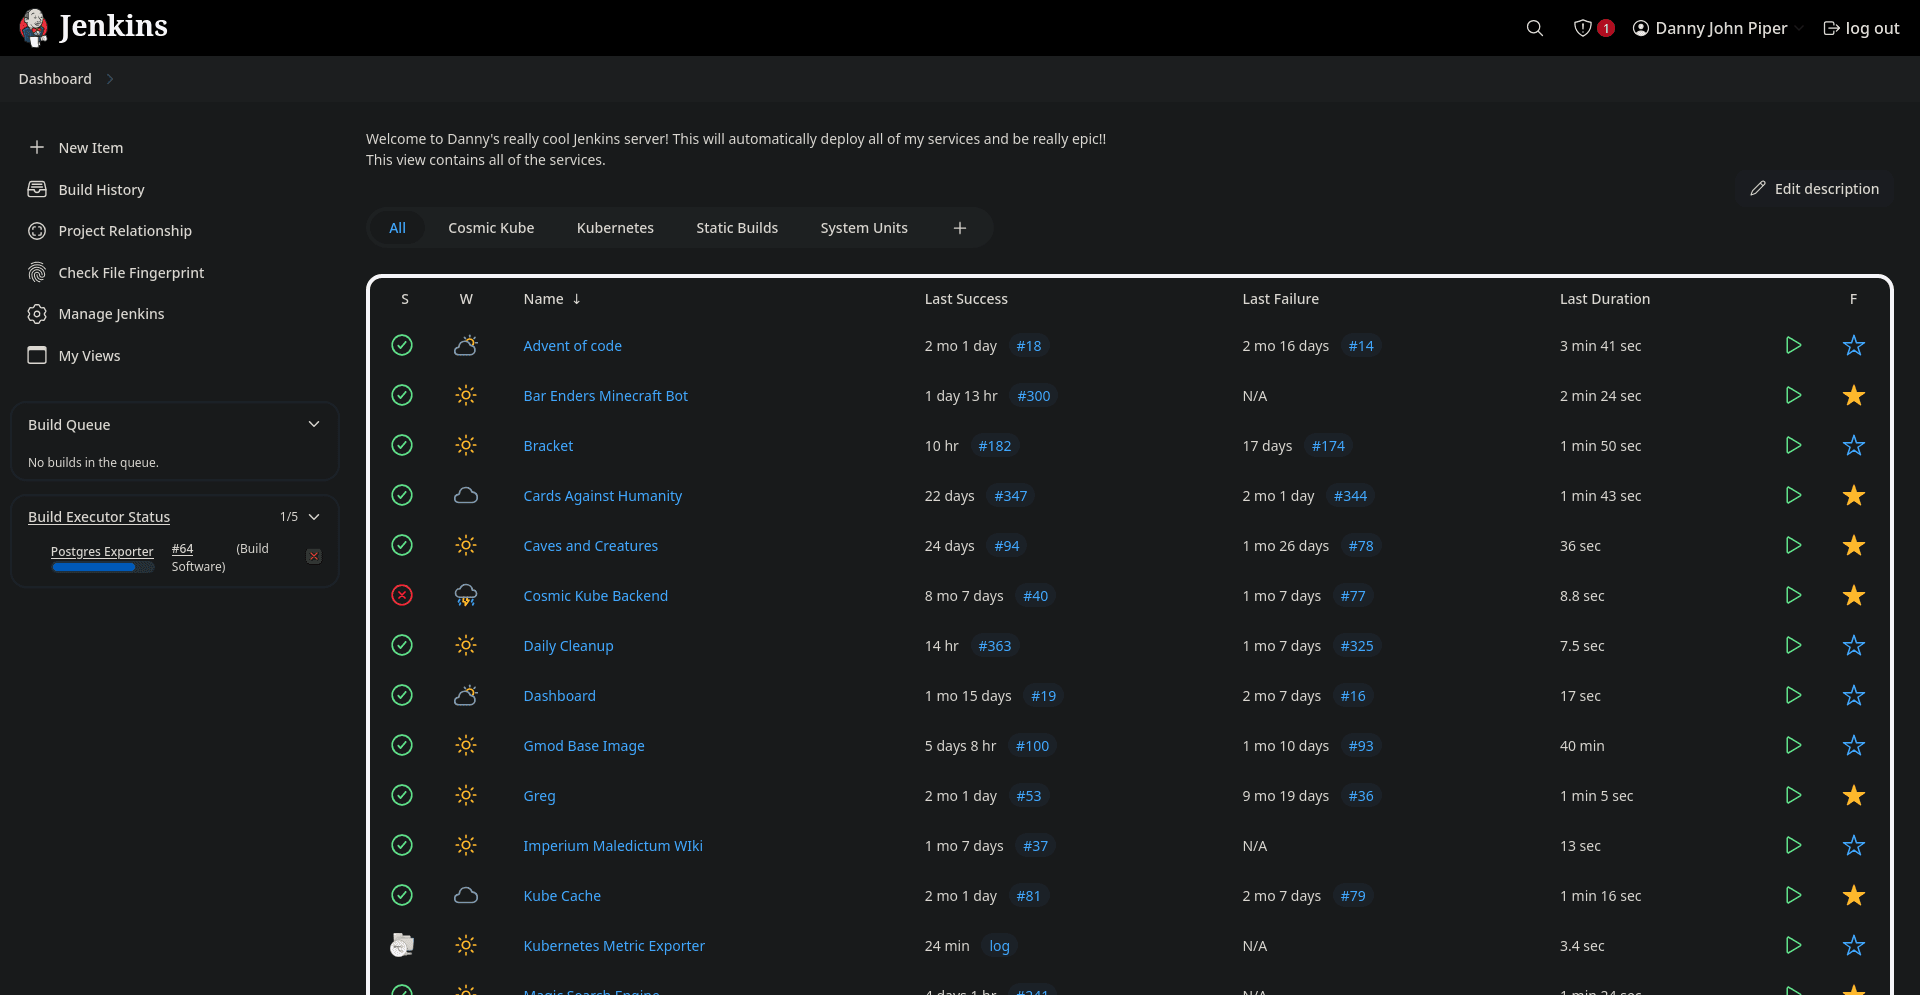
Task: Click the log out link
Action: pos(1861,28)
